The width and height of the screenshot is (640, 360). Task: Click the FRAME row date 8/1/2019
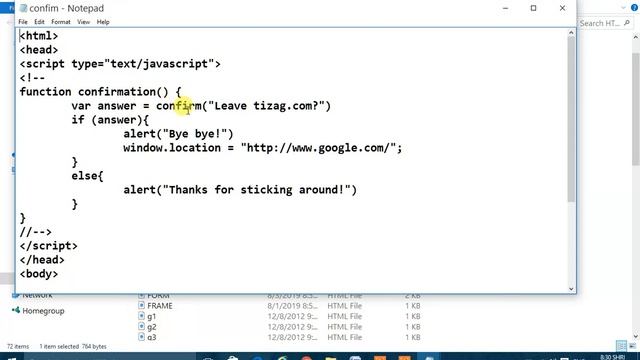pos(292,306)
